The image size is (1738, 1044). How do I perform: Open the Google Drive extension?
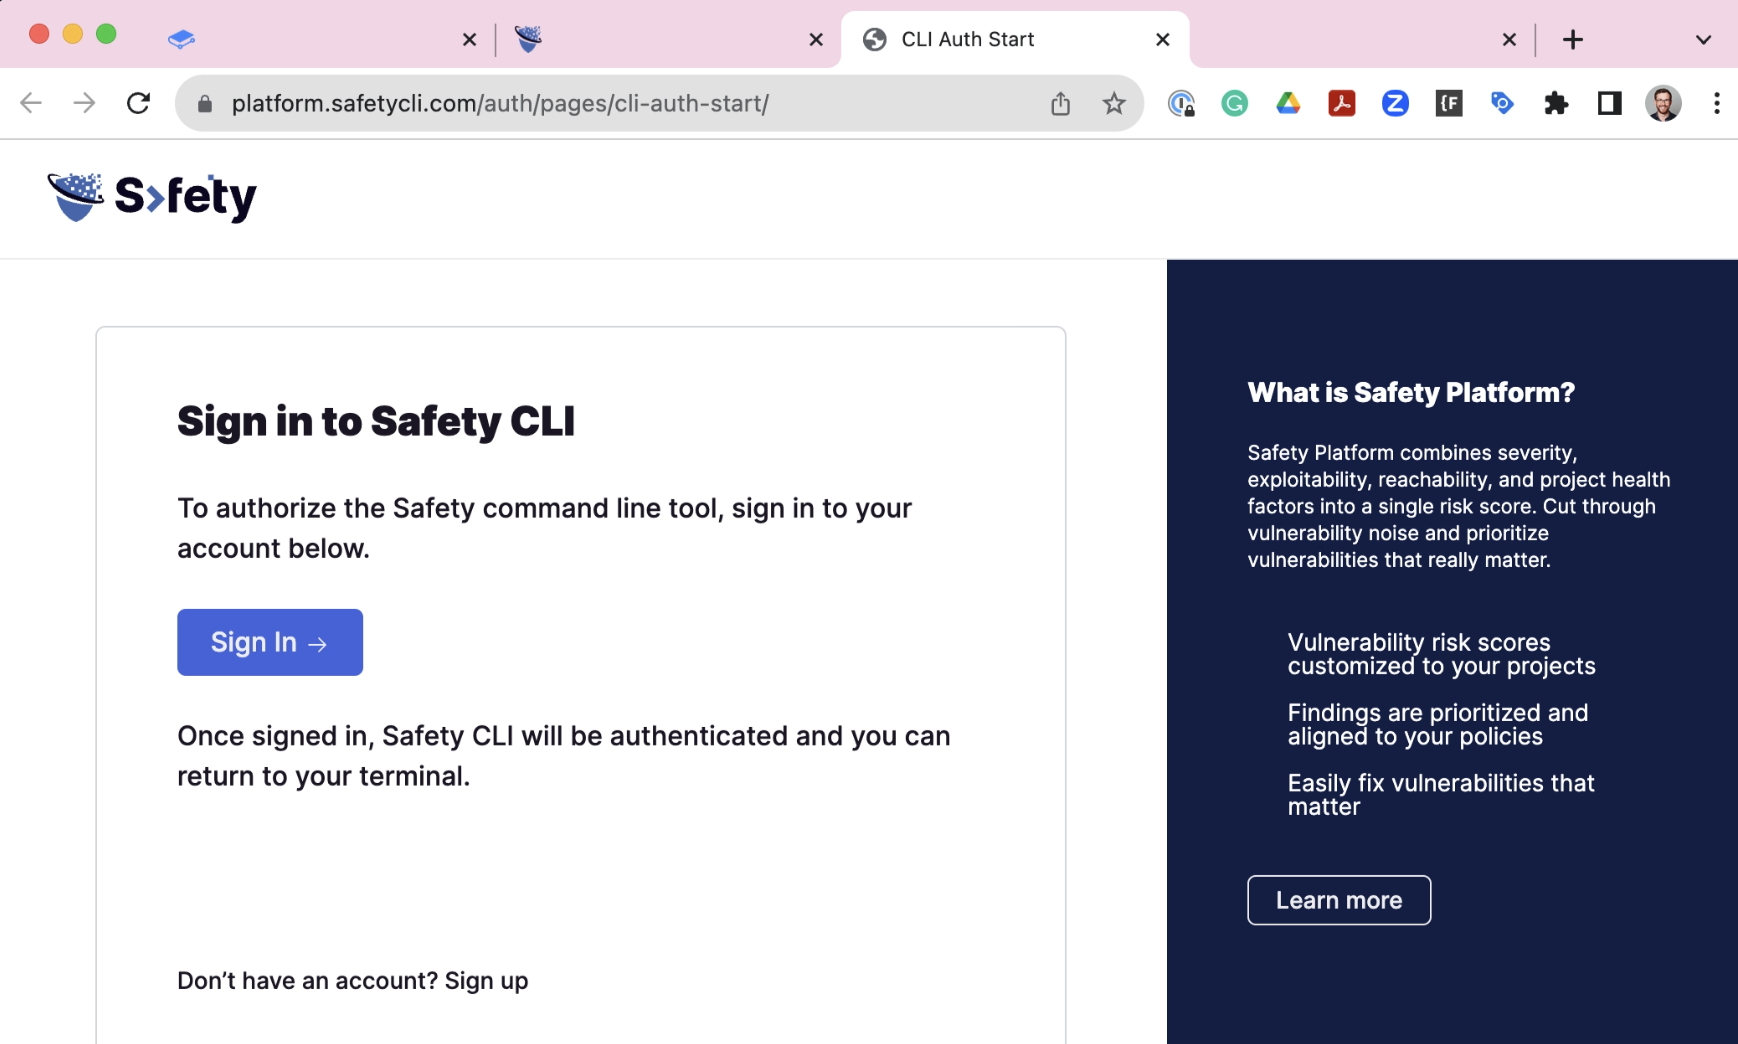click(x=1288, y=103)
